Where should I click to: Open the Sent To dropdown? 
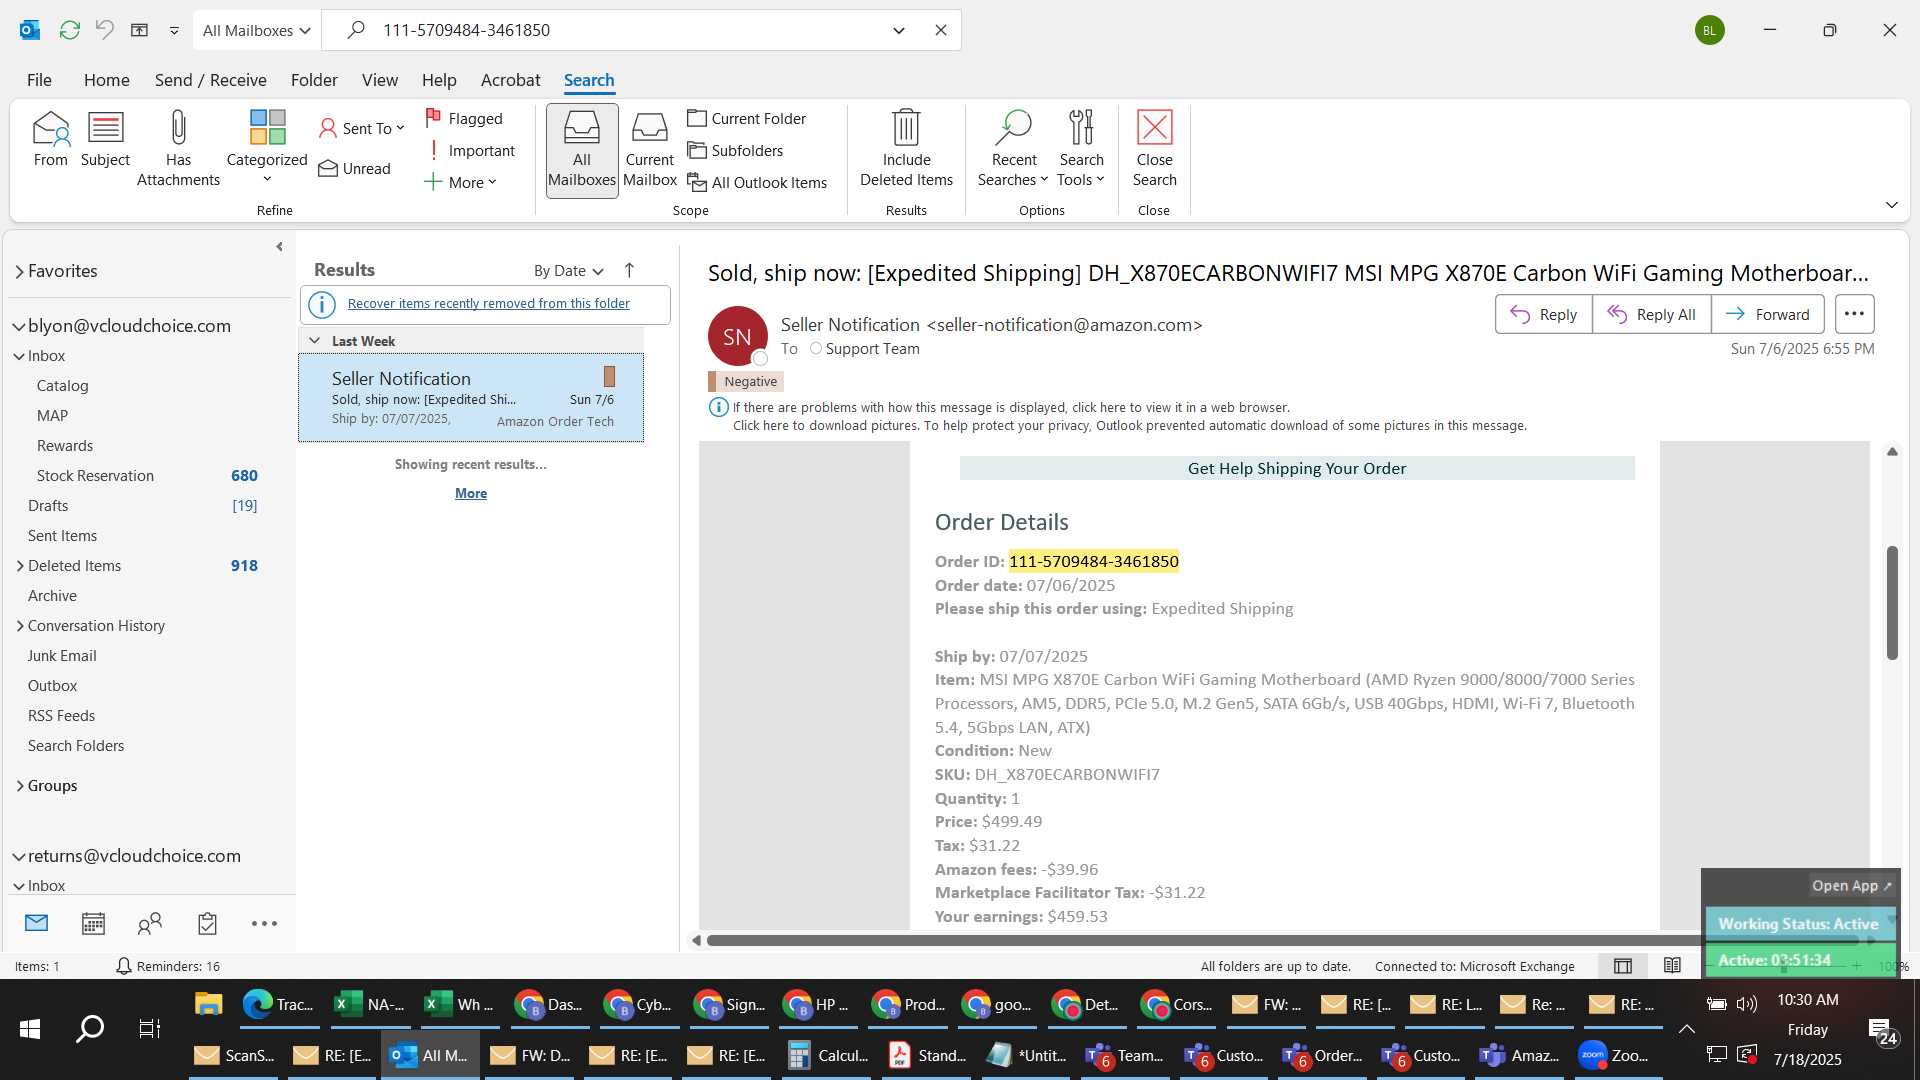coord(361,128)
